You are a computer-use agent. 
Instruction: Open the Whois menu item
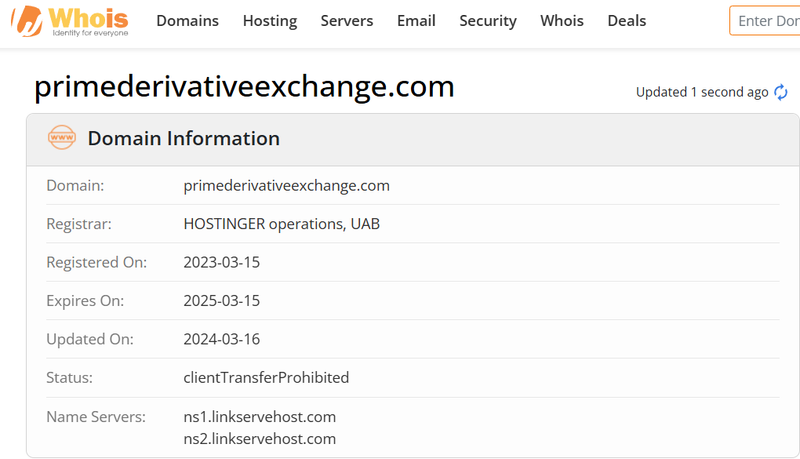562,21
